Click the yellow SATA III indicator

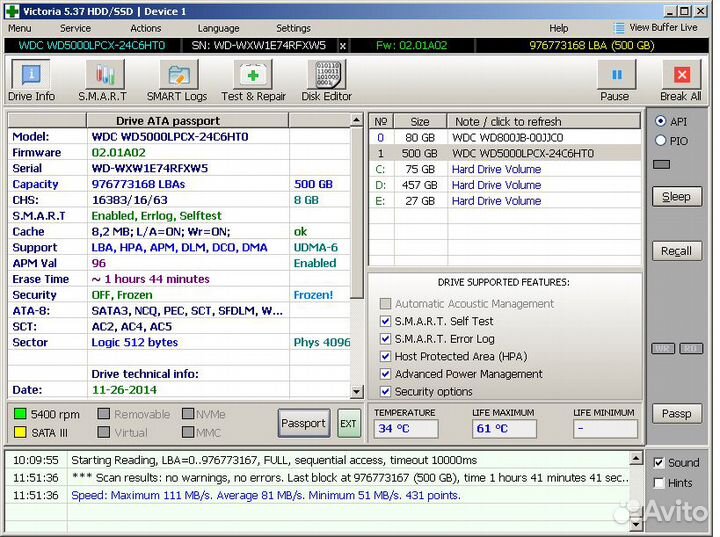(x=20, y=432)
